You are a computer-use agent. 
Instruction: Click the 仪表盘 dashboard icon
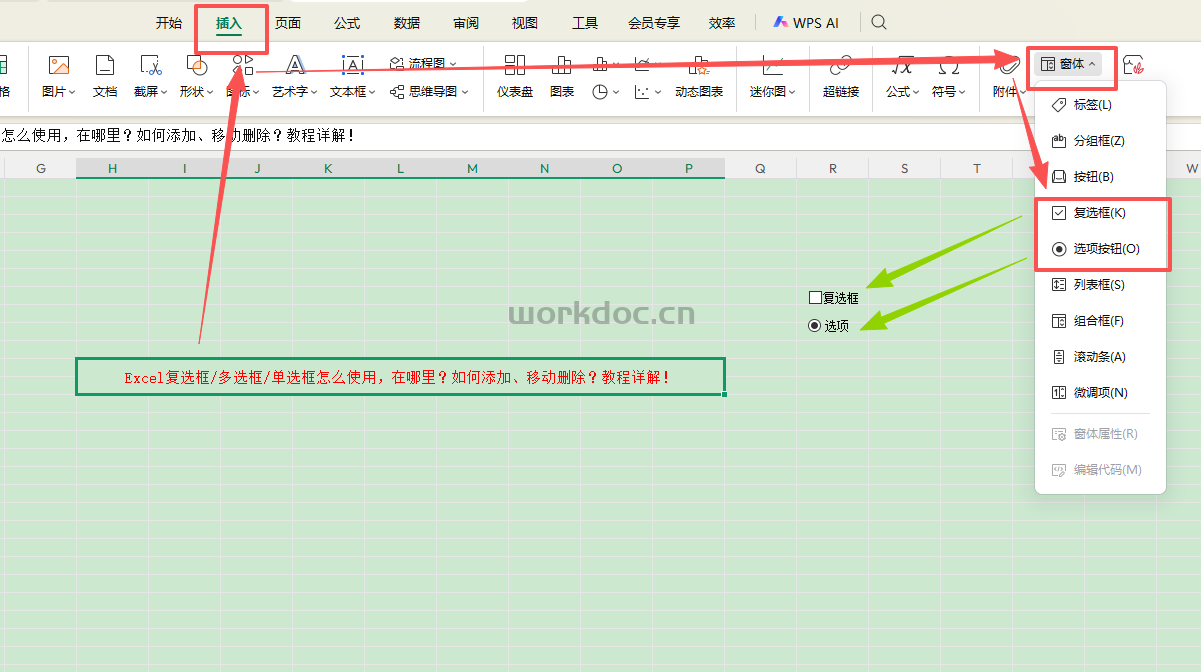[515, 66]
